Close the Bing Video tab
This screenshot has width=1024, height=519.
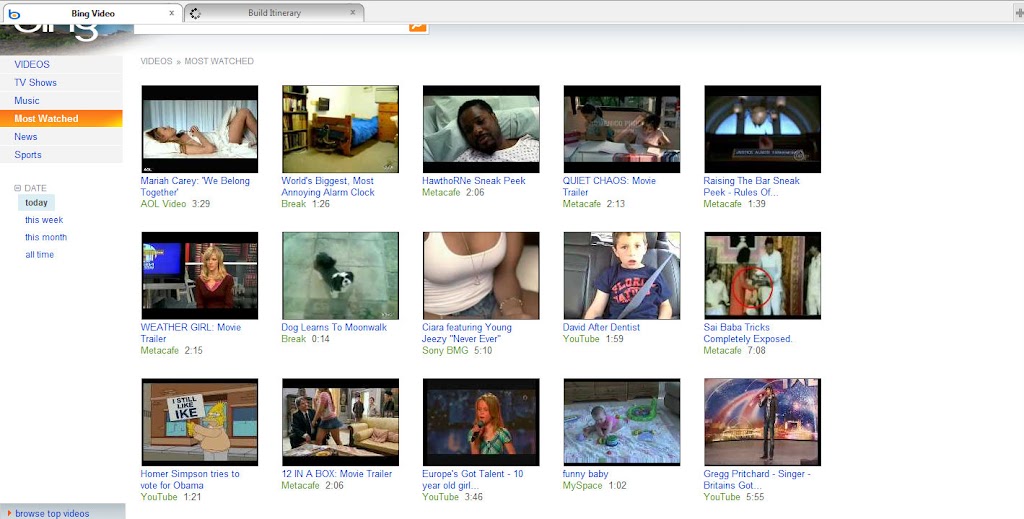point(172,13)
